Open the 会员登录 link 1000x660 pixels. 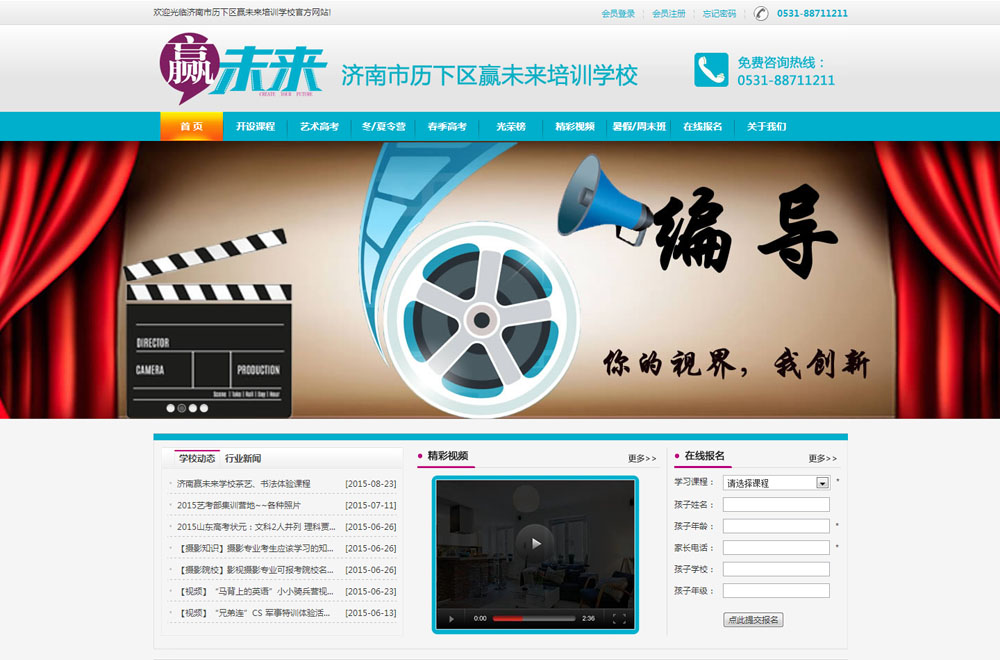pos(618,14)
